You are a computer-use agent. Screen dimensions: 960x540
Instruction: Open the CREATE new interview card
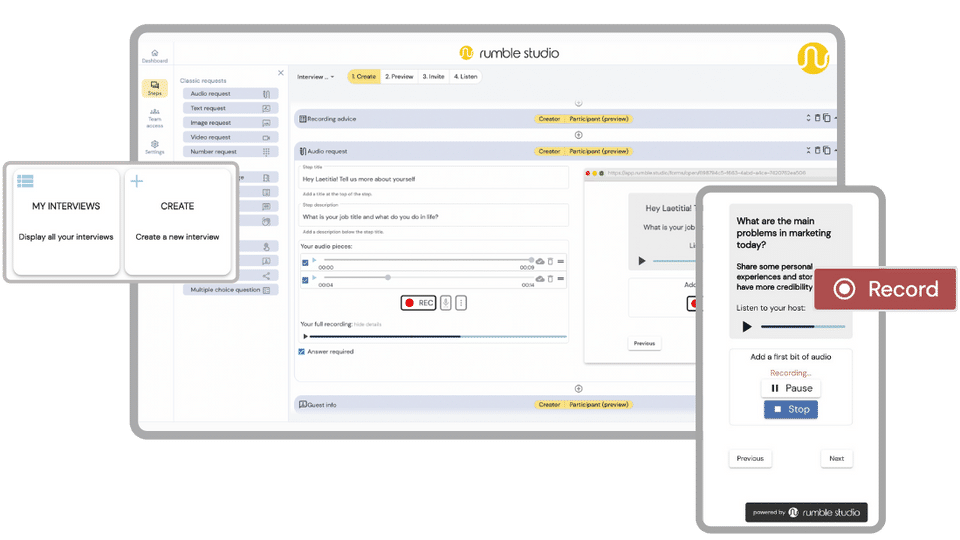coord(178,222)
